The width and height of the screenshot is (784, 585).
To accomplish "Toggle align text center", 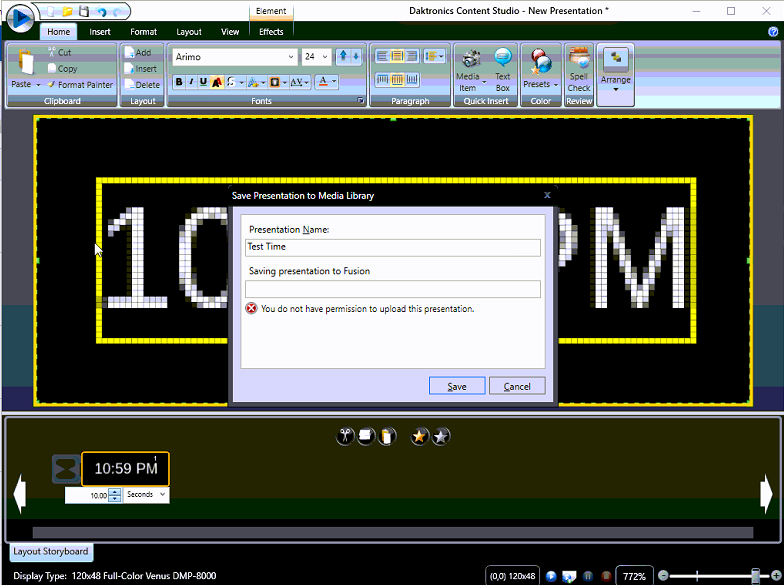I will point(397,56).
